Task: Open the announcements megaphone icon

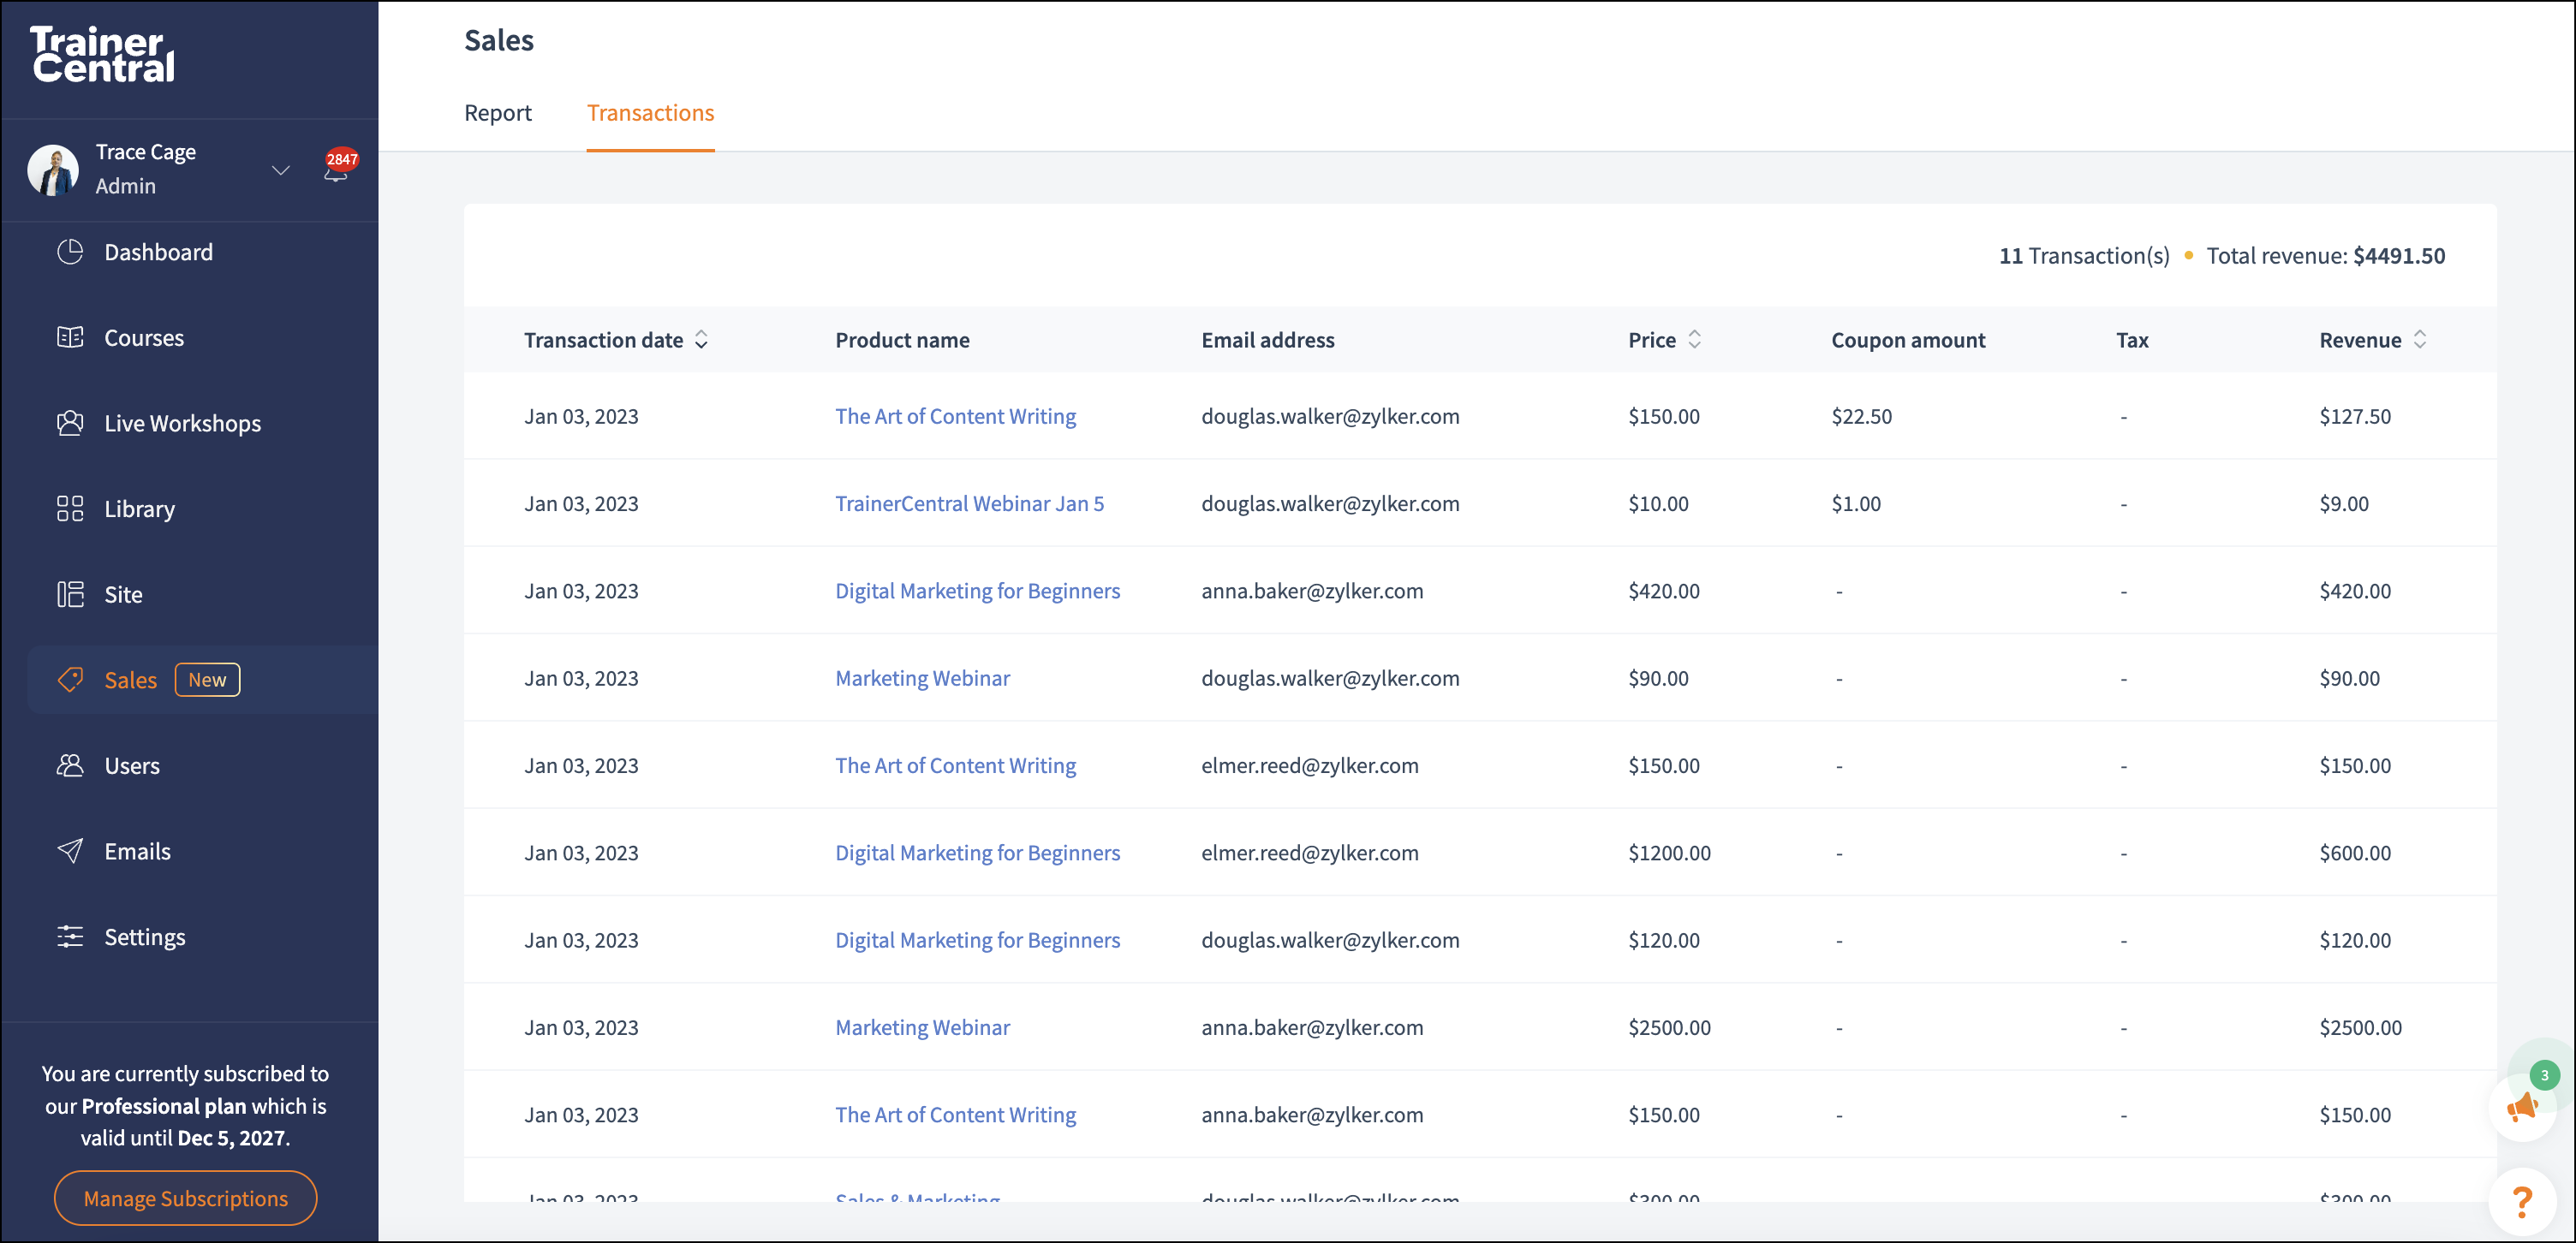Action: tap(2522, 1107)
